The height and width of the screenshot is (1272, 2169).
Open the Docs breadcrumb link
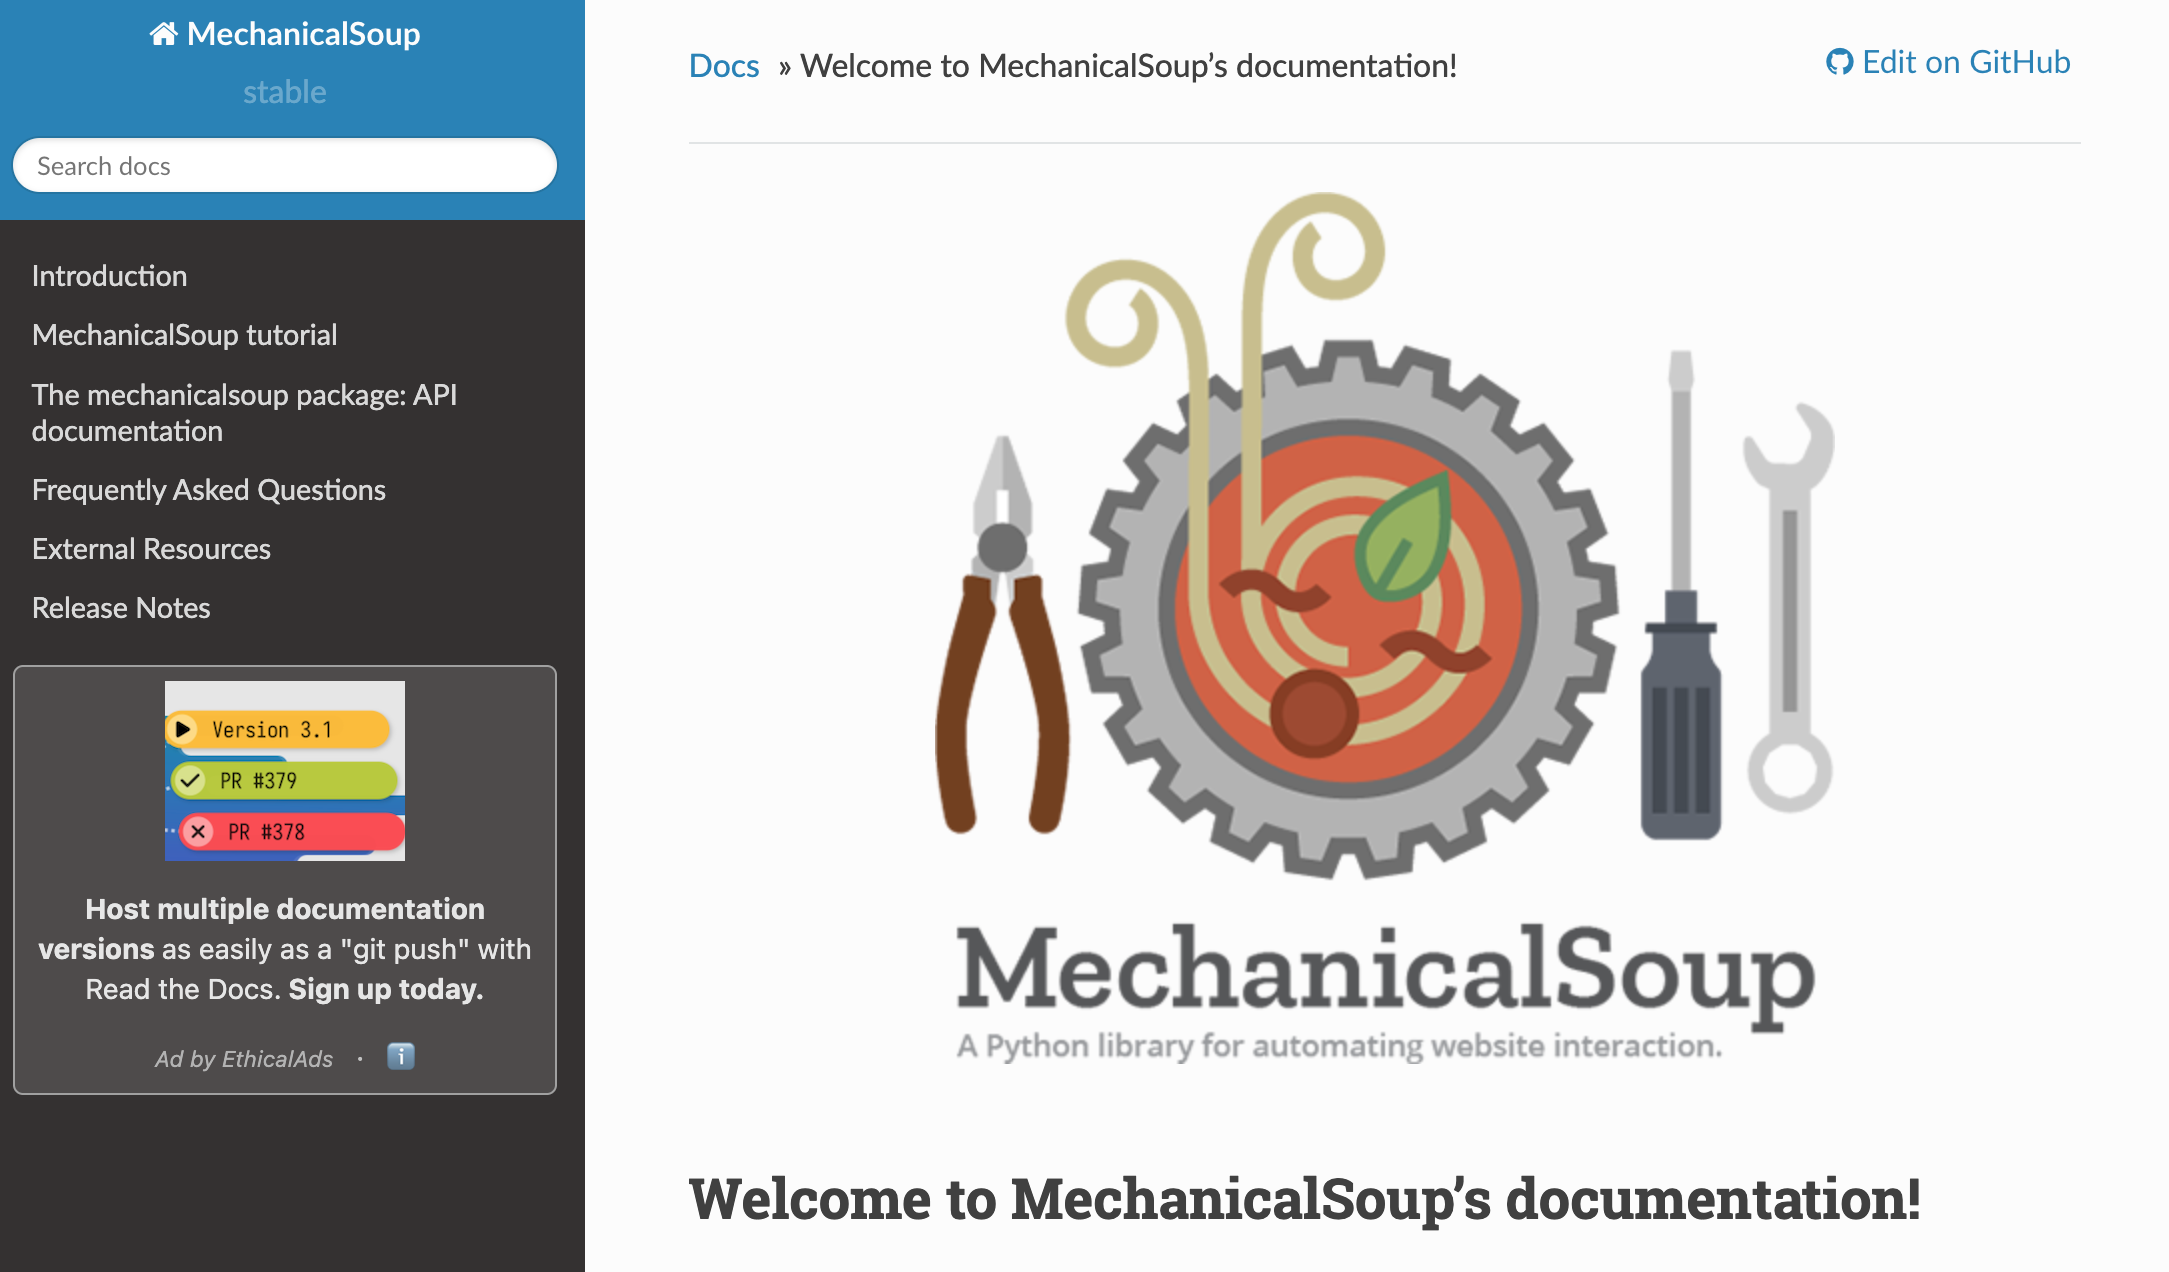pyautogui.click(x=723, y=65)
